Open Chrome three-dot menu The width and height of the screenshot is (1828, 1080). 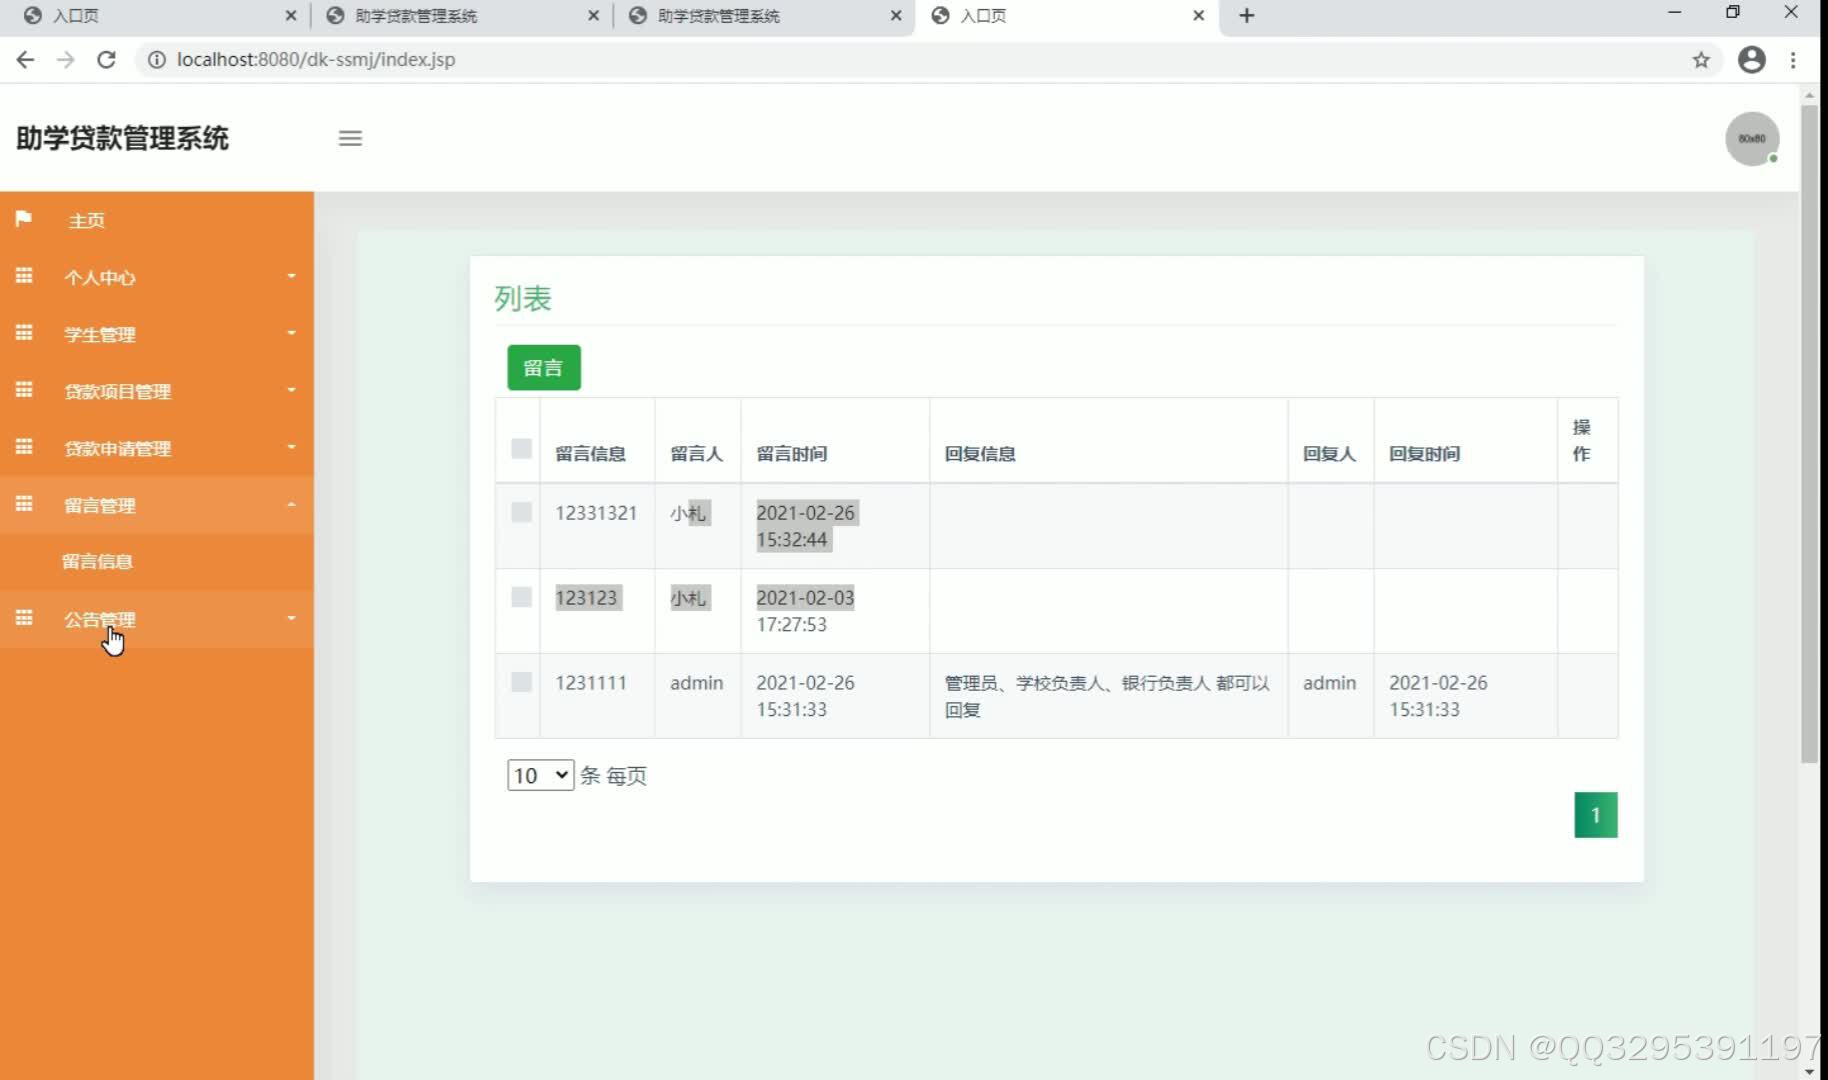click(1793, 60)
